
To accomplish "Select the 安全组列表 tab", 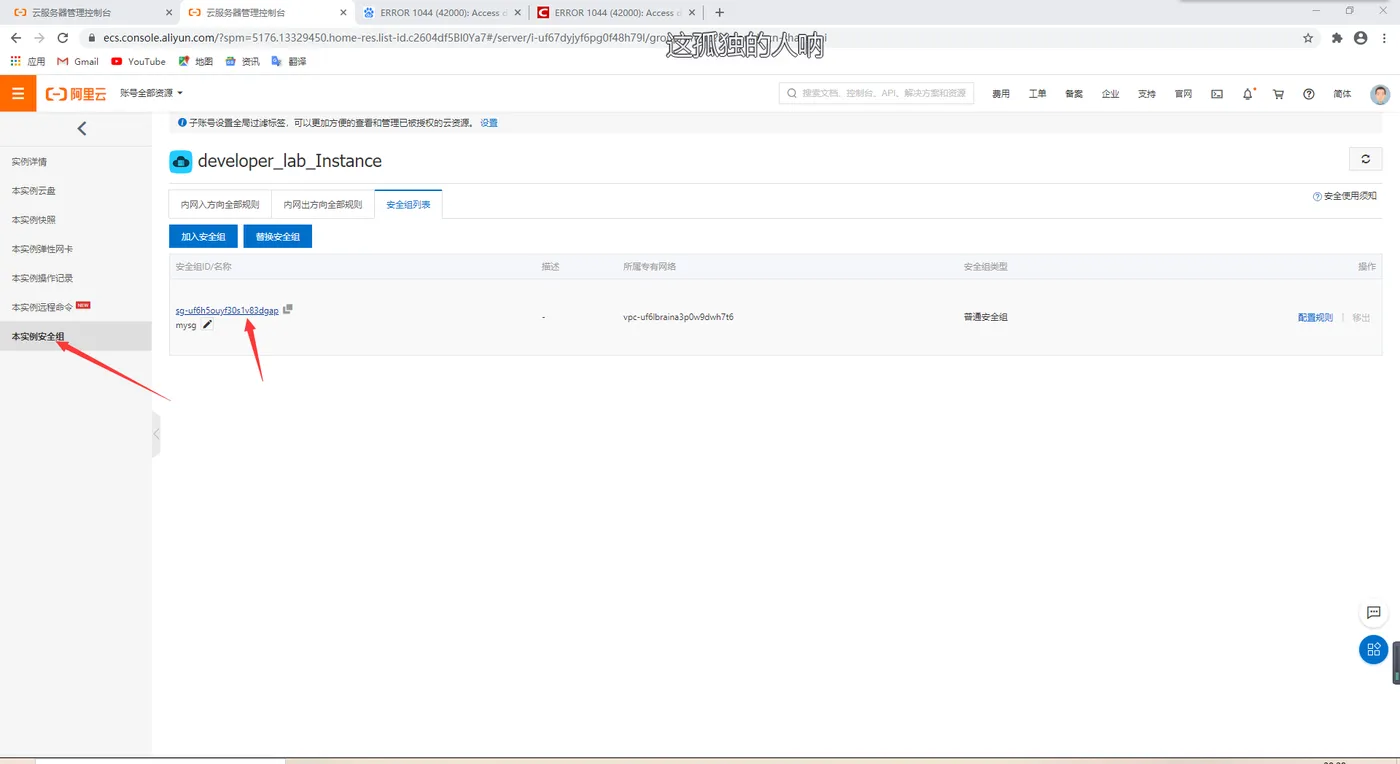I will [408, 205].
